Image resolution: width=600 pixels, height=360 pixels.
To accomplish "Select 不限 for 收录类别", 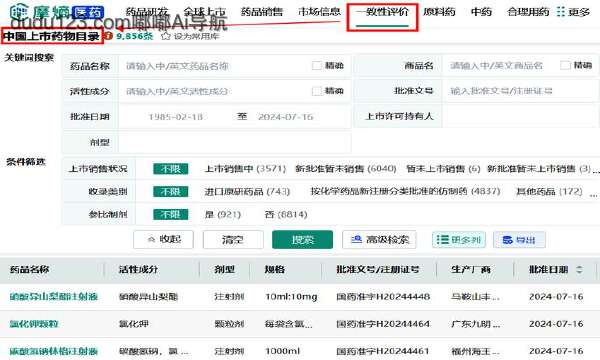I will [170, 191].
